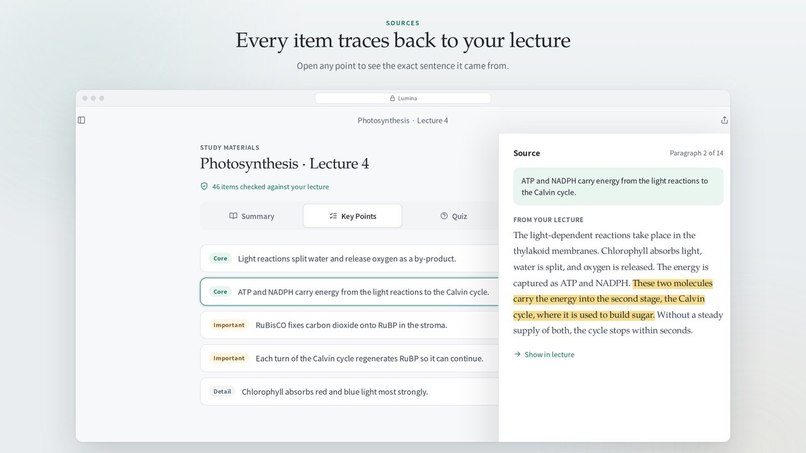The width and height of the screenshot is (806, 453).
Task: Click the SOURCES section label
Action: click(403, 23)
